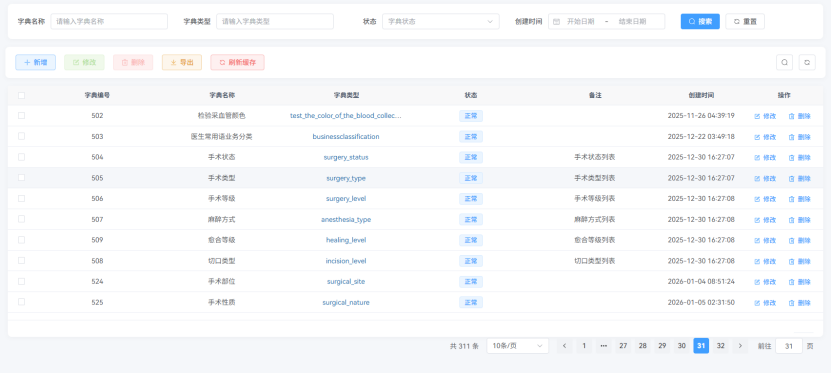Image resolution: width=831 pixels, height=373 pixels.
Task: Click edit icon for row 502
Action: point(757,116)
